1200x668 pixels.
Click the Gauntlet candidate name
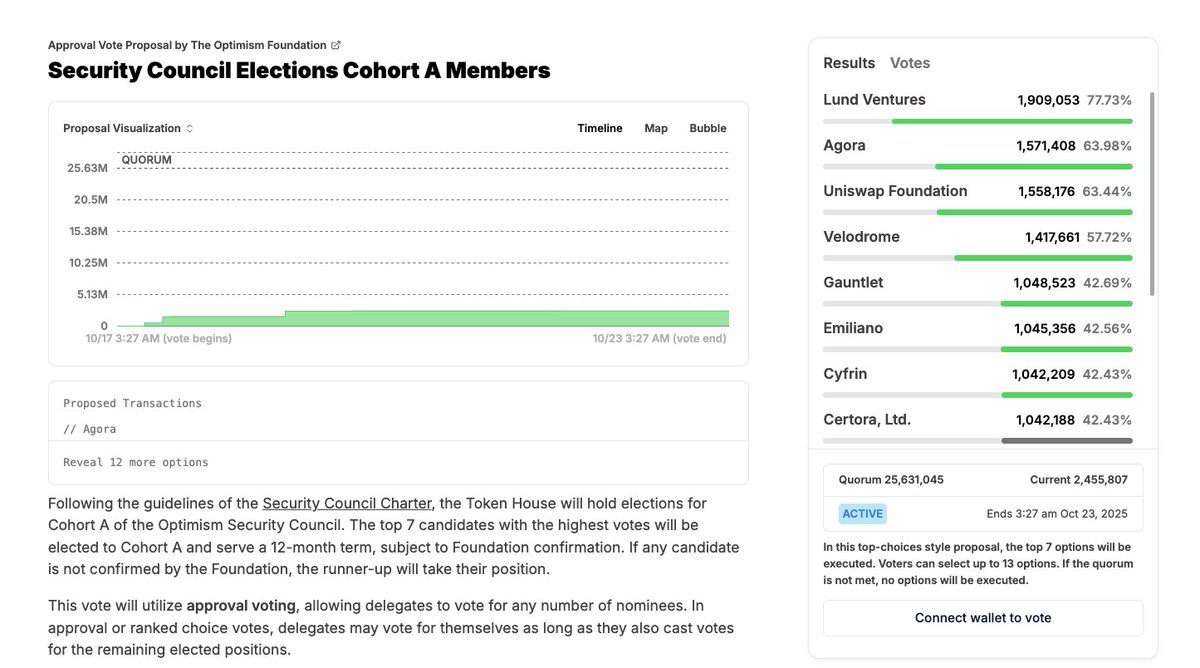coord(853,282)
